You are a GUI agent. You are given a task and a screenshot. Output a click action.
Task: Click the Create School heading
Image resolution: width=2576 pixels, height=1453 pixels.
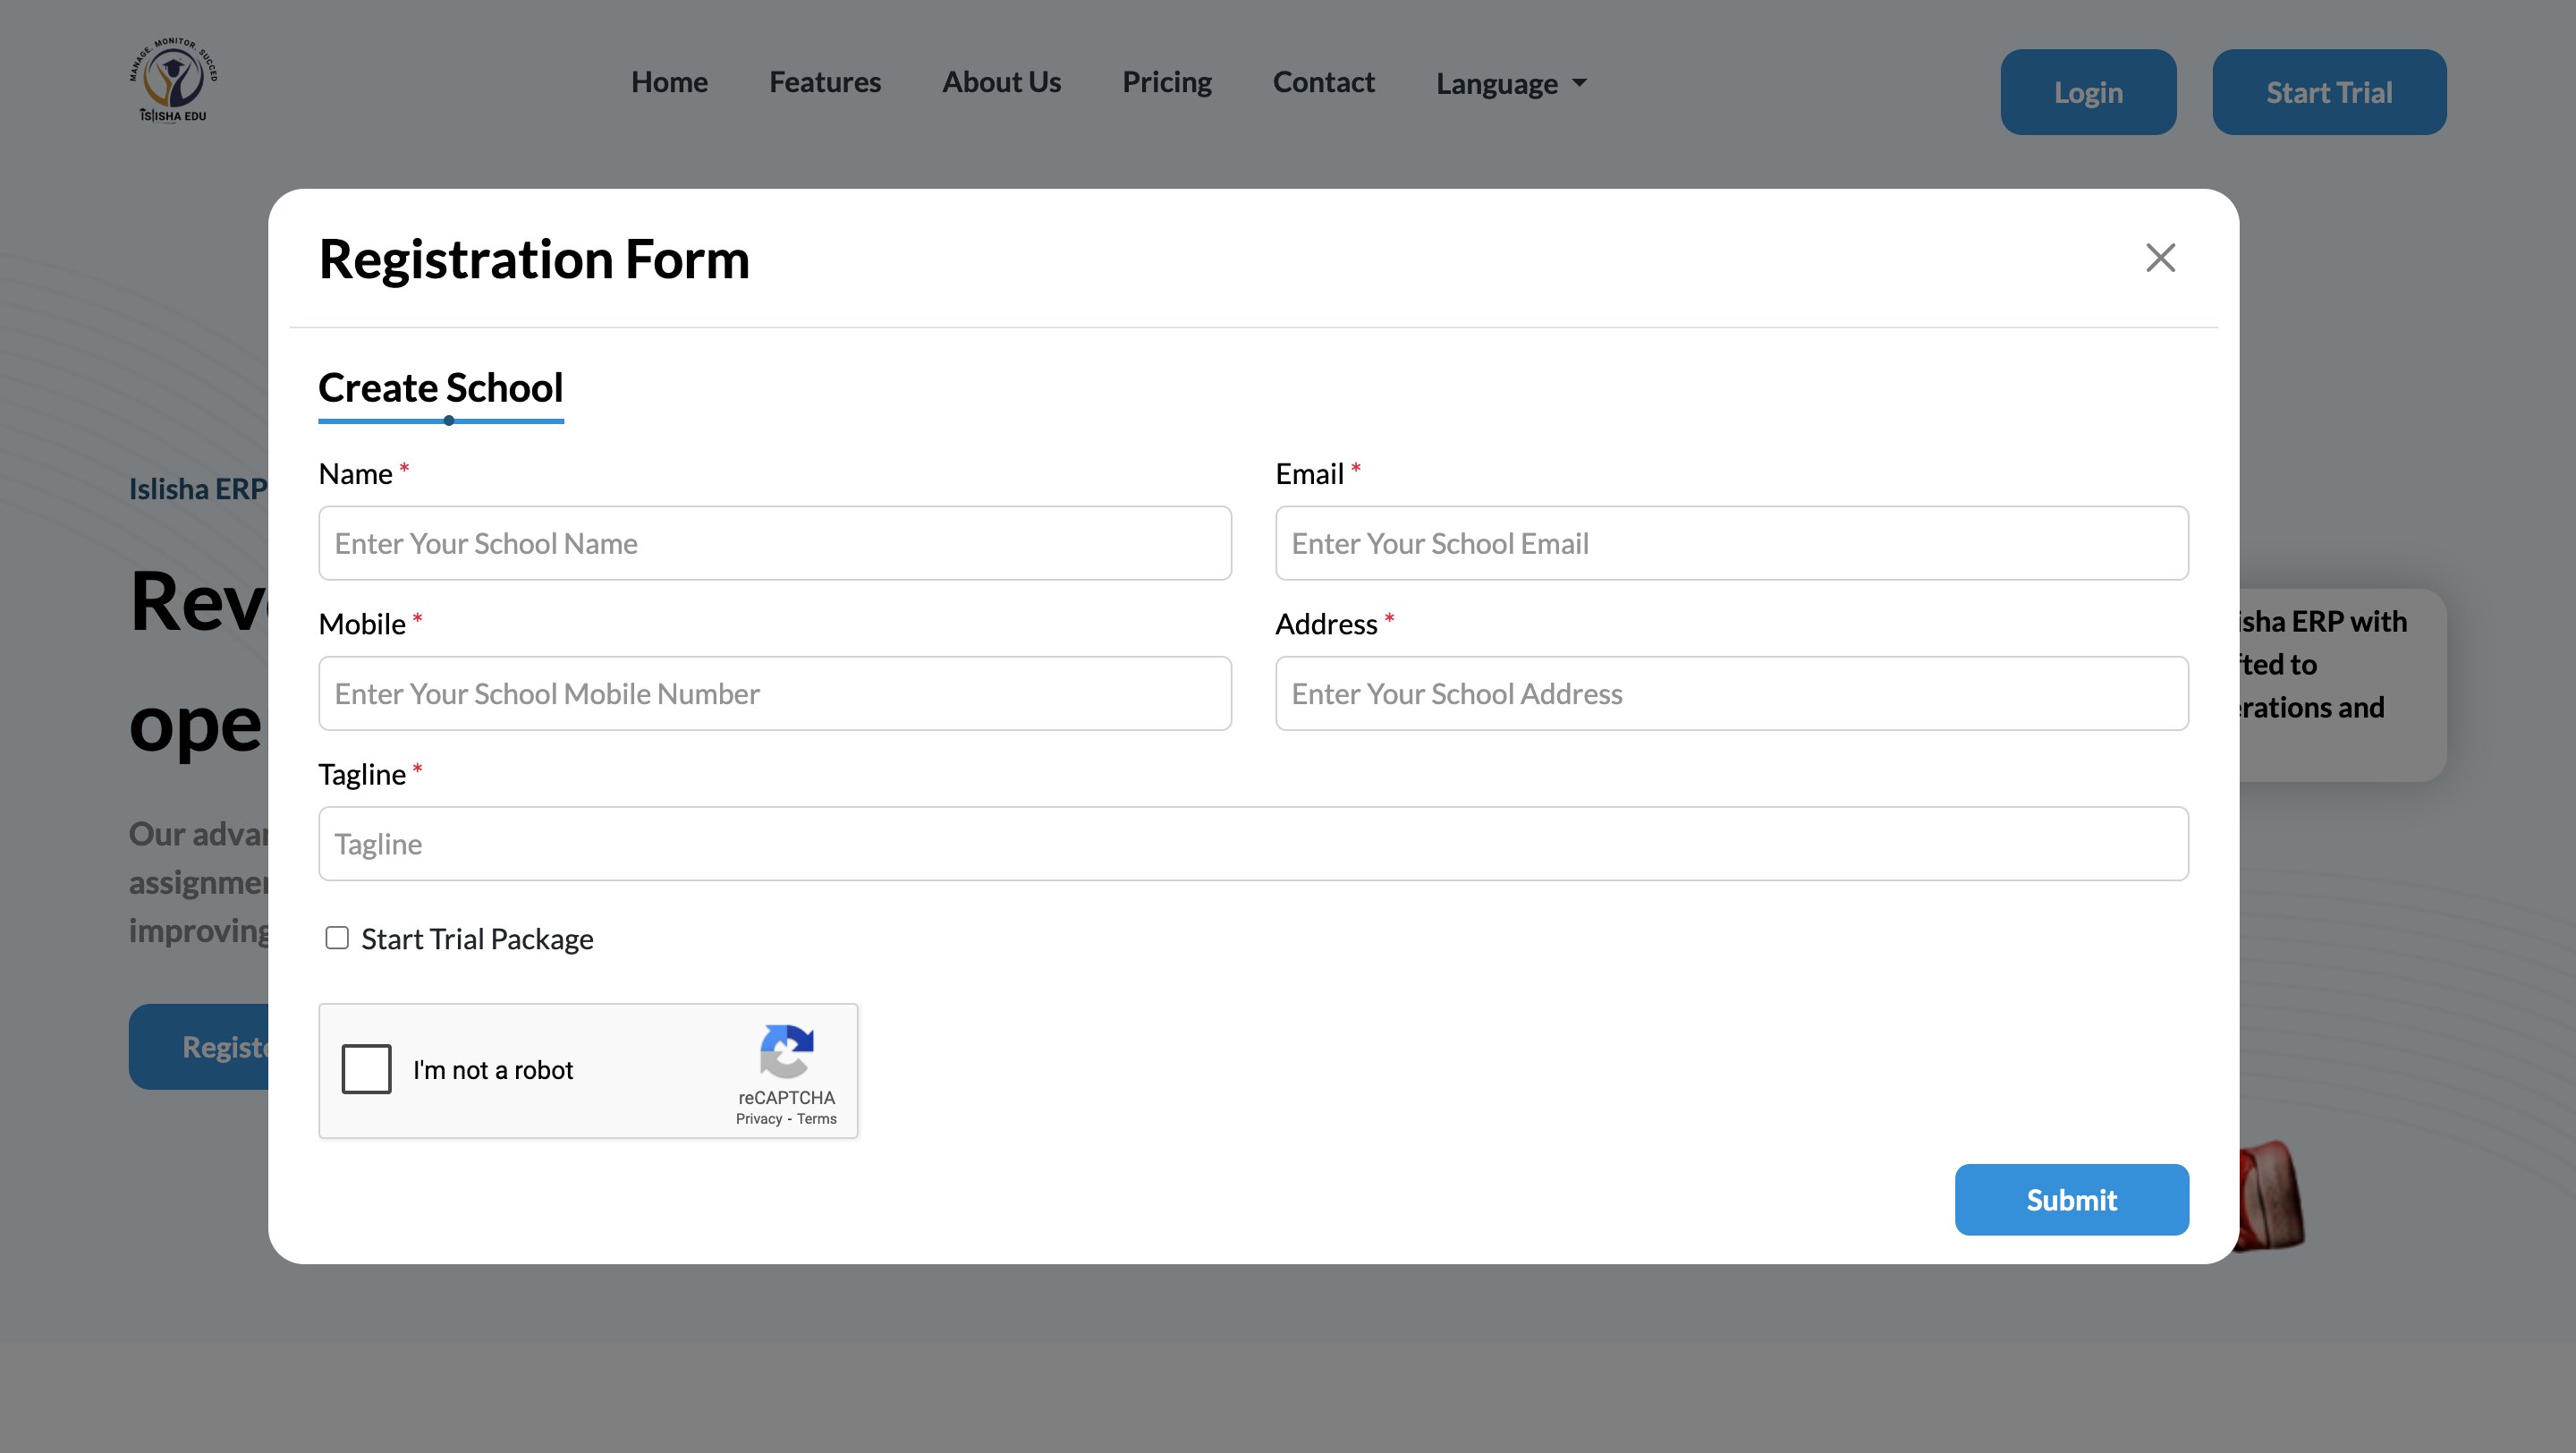[441, 388]
